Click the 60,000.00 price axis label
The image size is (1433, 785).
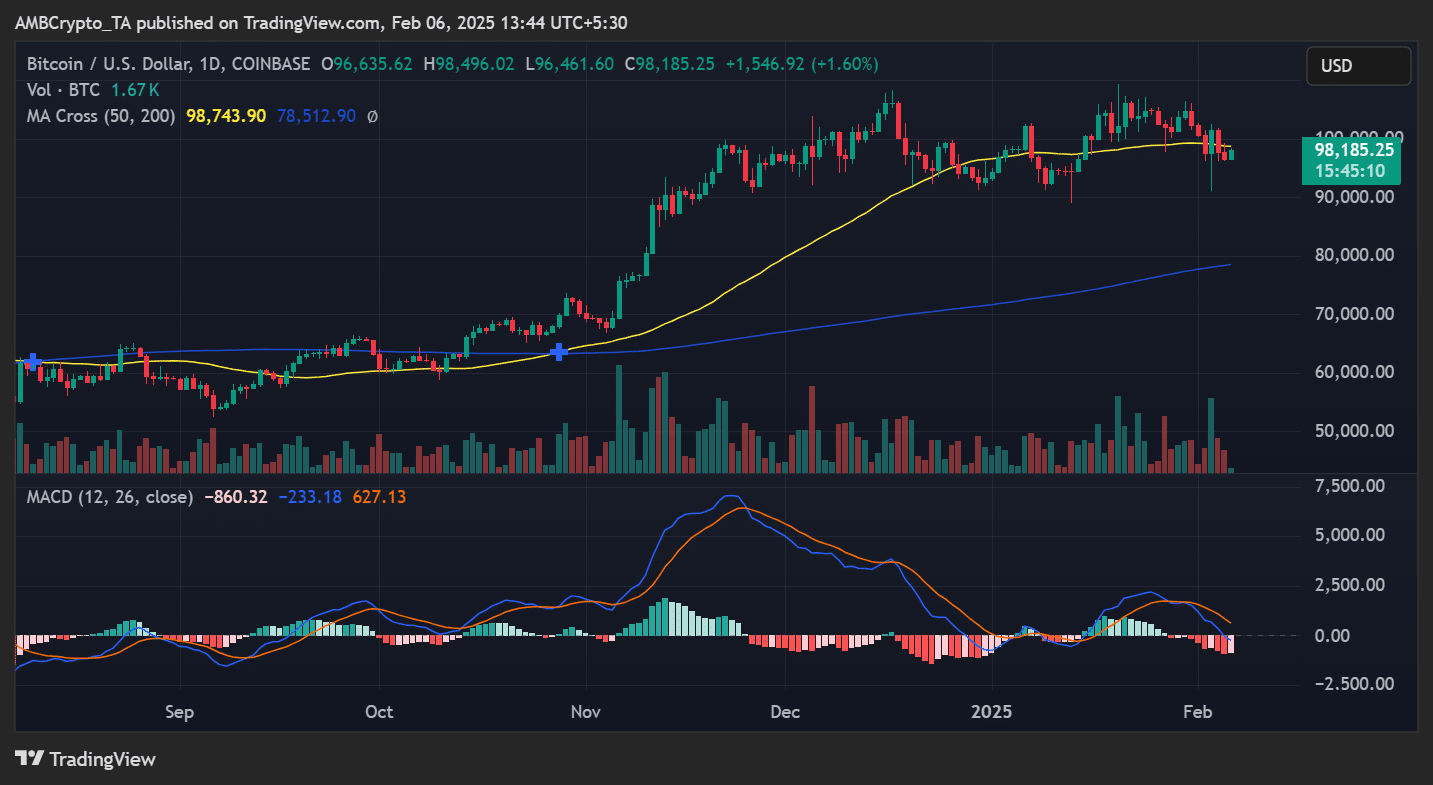1354,372
